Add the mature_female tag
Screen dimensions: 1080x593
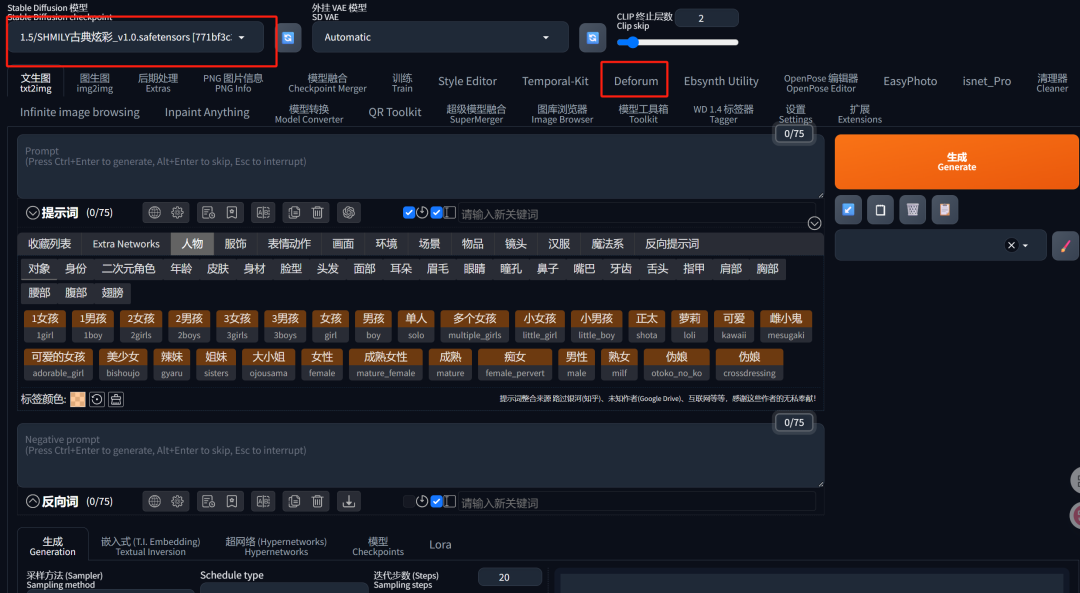coord(386,364)
